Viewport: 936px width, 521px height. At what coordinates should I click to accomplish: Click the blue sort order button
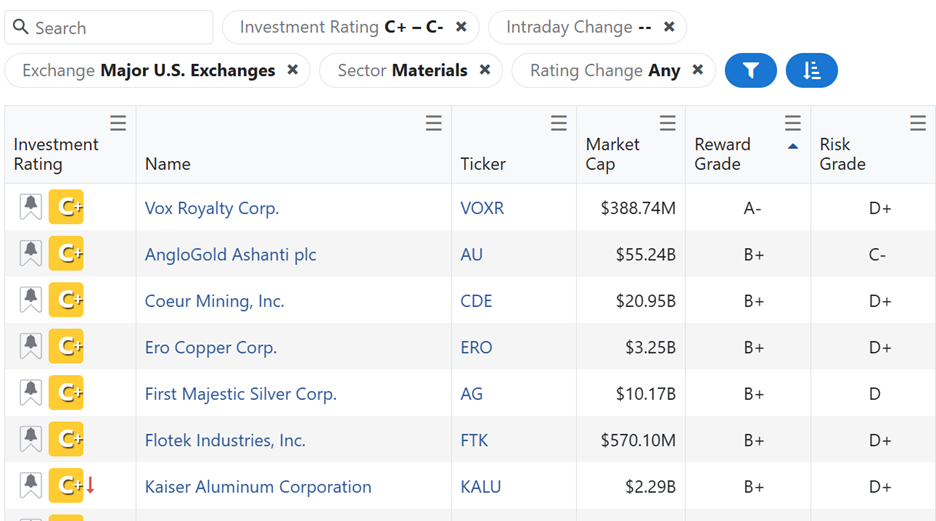point(811,71)
